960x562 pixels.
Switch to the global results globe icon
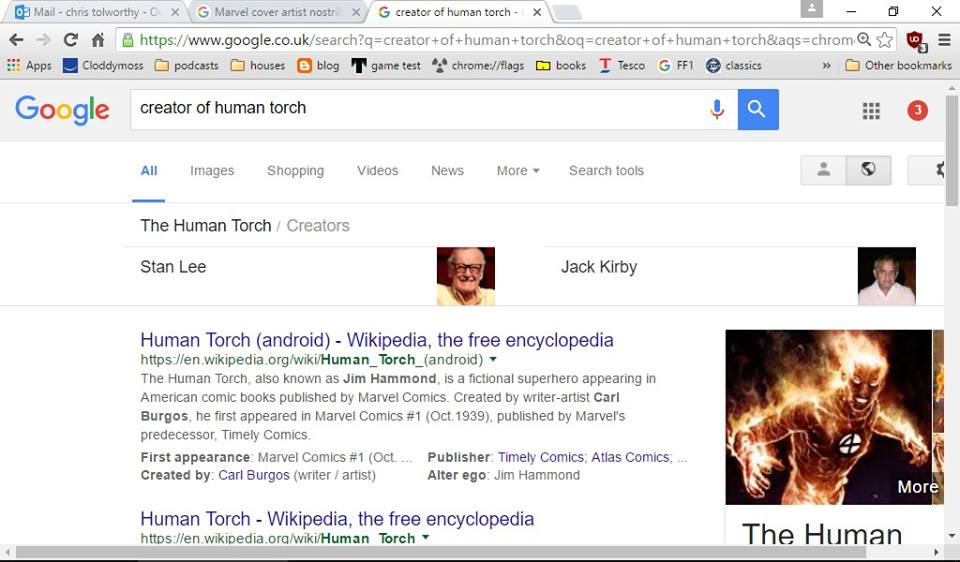click(x=868, y=170)
